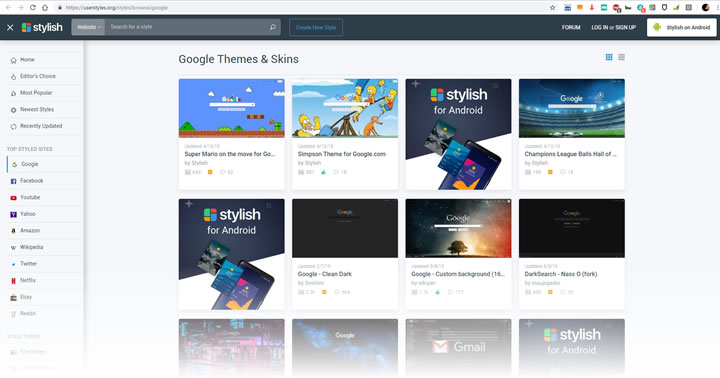Click the Youtube sidebar icon
The image size is (720, 378).
point(13,198)
